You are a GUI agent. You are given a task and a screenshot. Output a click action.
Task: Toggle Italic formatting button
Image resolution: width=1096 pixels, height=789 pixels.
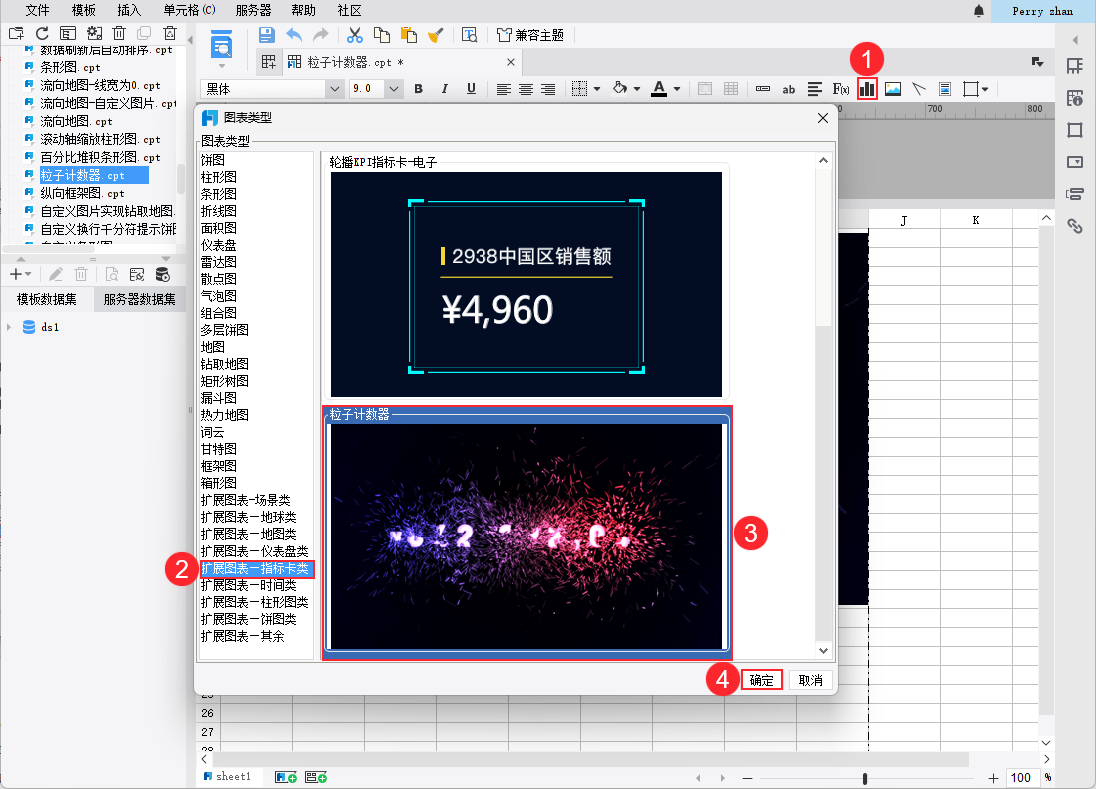[445, 89]
